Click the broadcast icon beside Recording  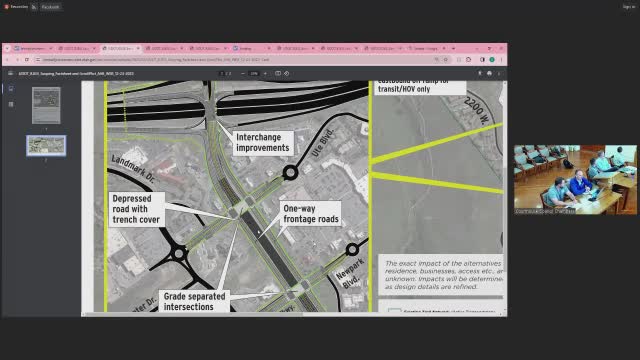[x=34, y=7]
